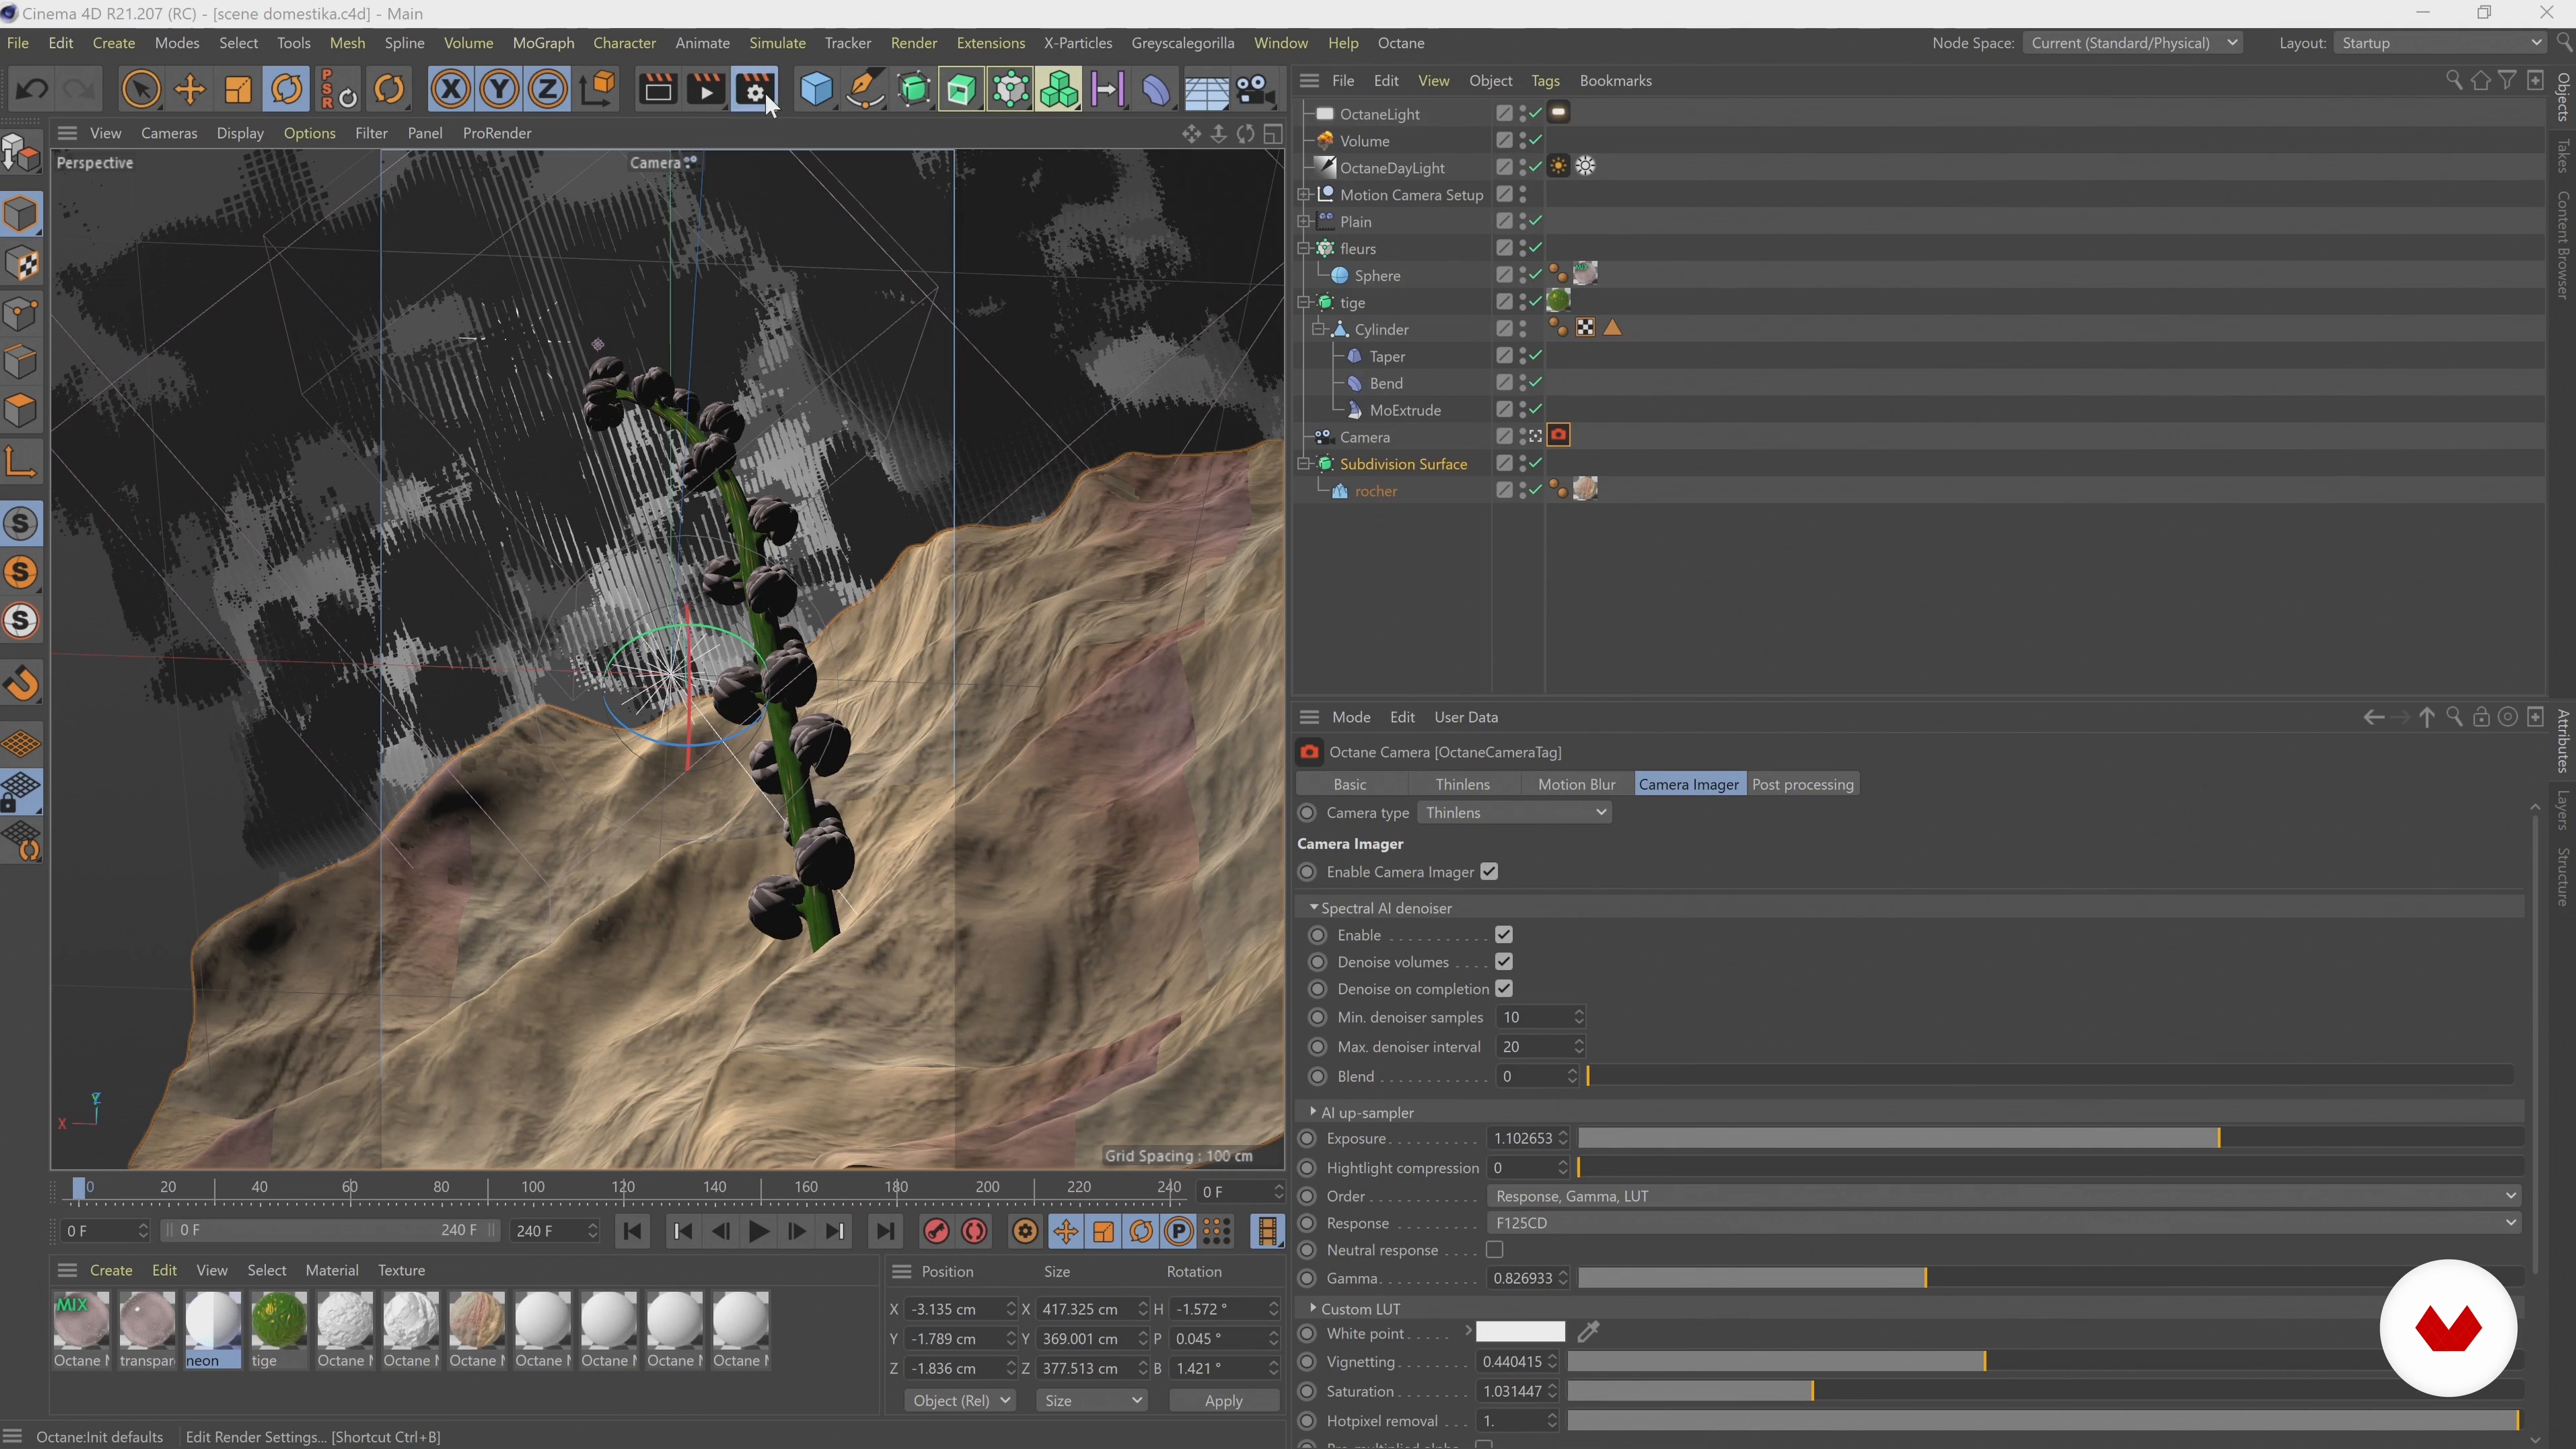This screenshot has width=2576, height=1449.
Task: Open the Spline Pen tool
Action: click(x=865, y=90)
